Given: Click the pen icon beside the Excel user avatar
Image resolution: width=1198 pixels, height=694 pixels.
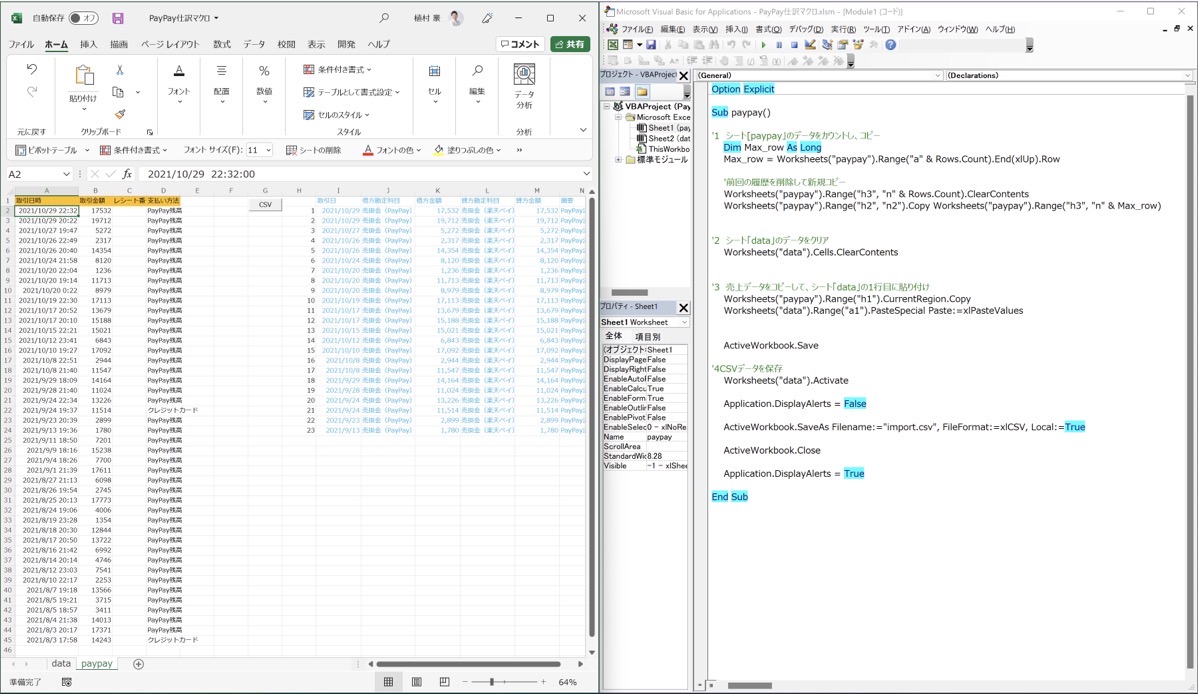Looking at the screenshot, I should coord(487,18).
